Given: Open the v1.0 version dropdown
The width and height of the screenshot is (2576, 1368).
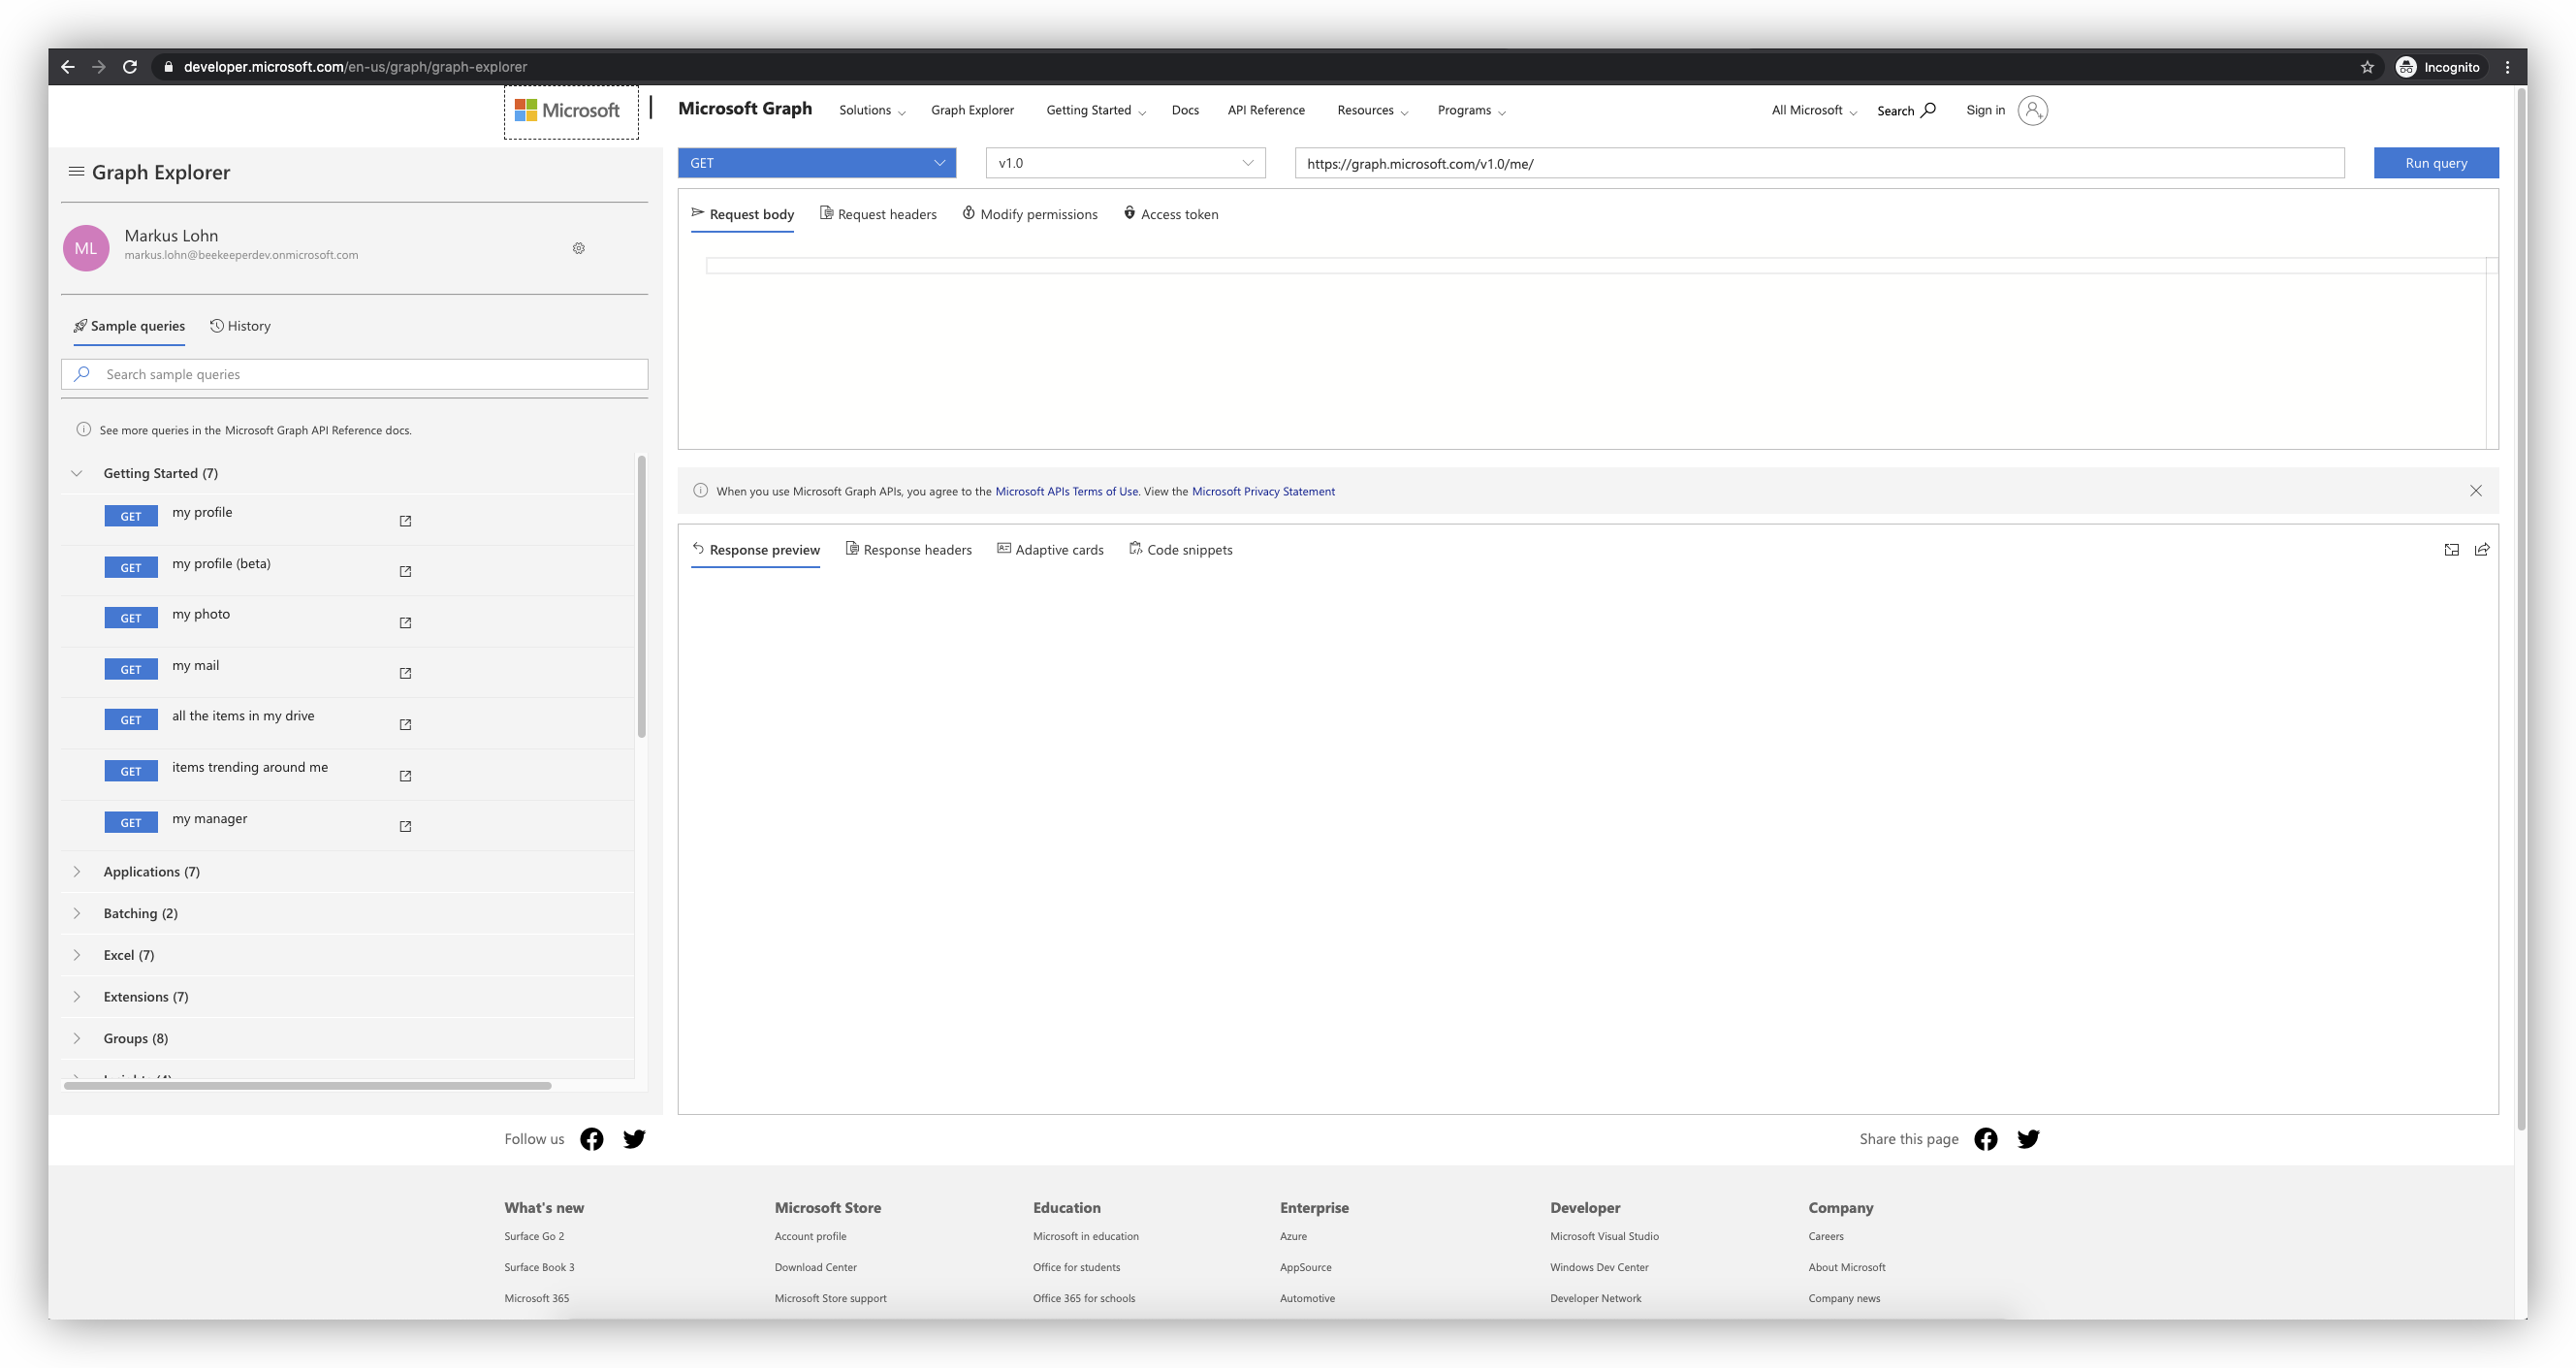Looking at the screenshot, I should pos(1125,163).
